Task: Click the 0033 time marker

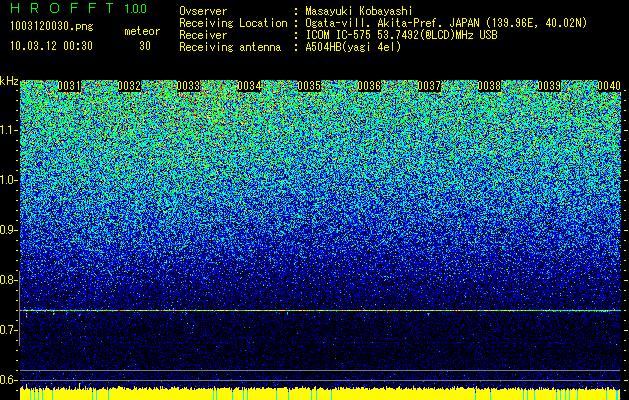Action: (x=189, y=86)
